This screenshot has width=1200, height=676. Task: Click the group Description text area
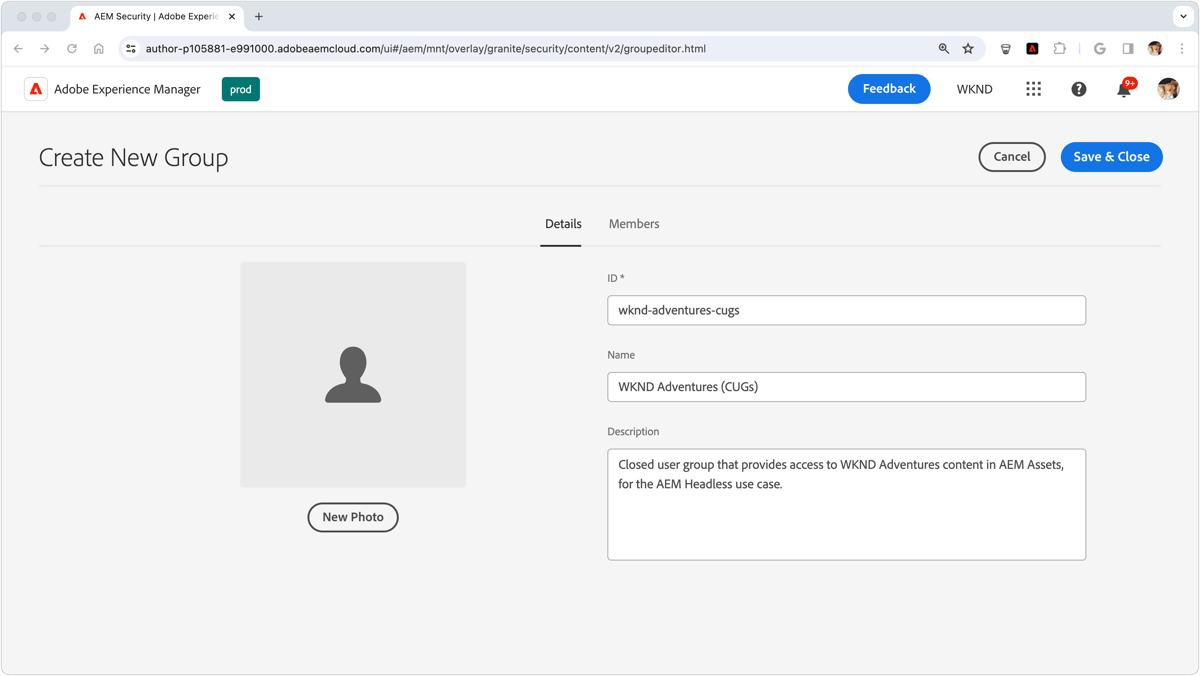846,505
